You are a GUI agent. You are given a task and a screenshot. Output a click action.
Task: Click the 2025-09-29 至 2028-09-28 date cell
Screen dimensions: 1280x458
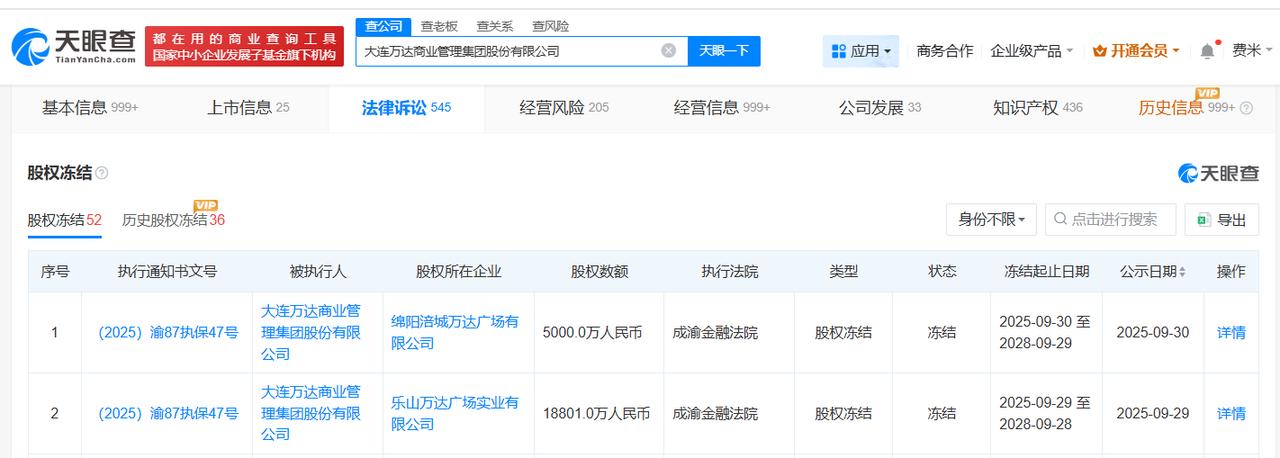(x=1045, y=413)
